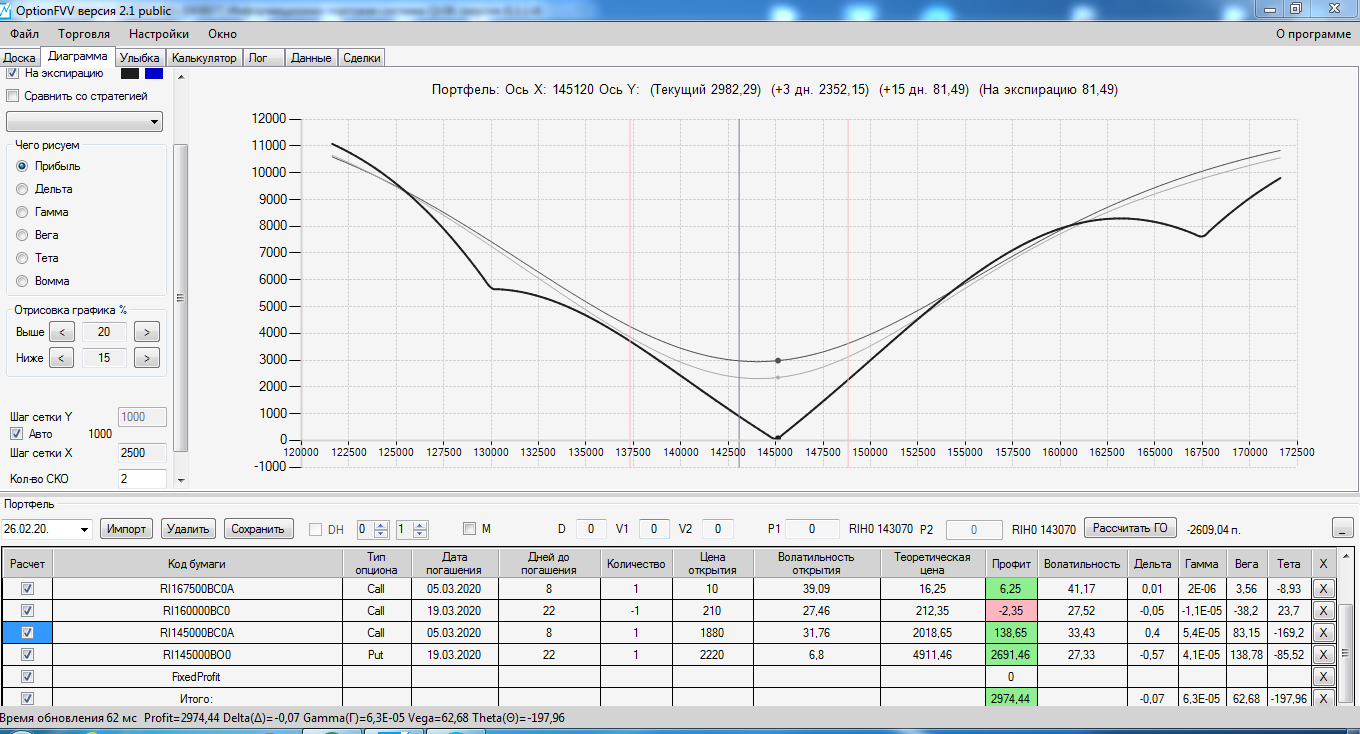This screenshot has height=734, width=1360.
Task: Open the strategy comparison dropdown
Action: [84, 122]
